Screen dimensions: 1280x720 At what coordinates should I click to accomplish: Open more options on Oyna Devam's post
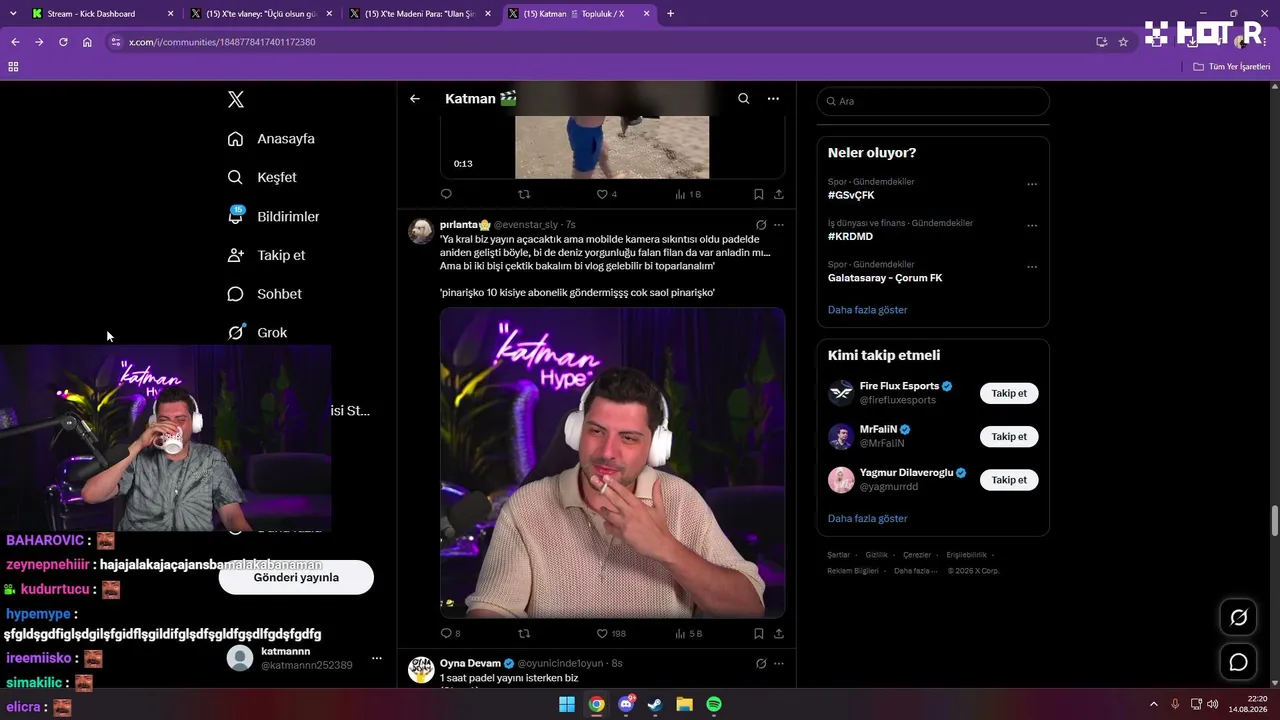click(779, 663)
